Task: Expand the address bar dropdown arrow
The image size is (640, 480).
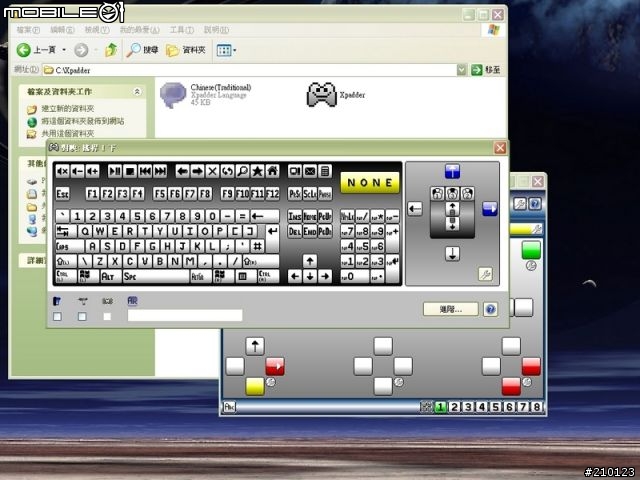Action: pos(461,70)
